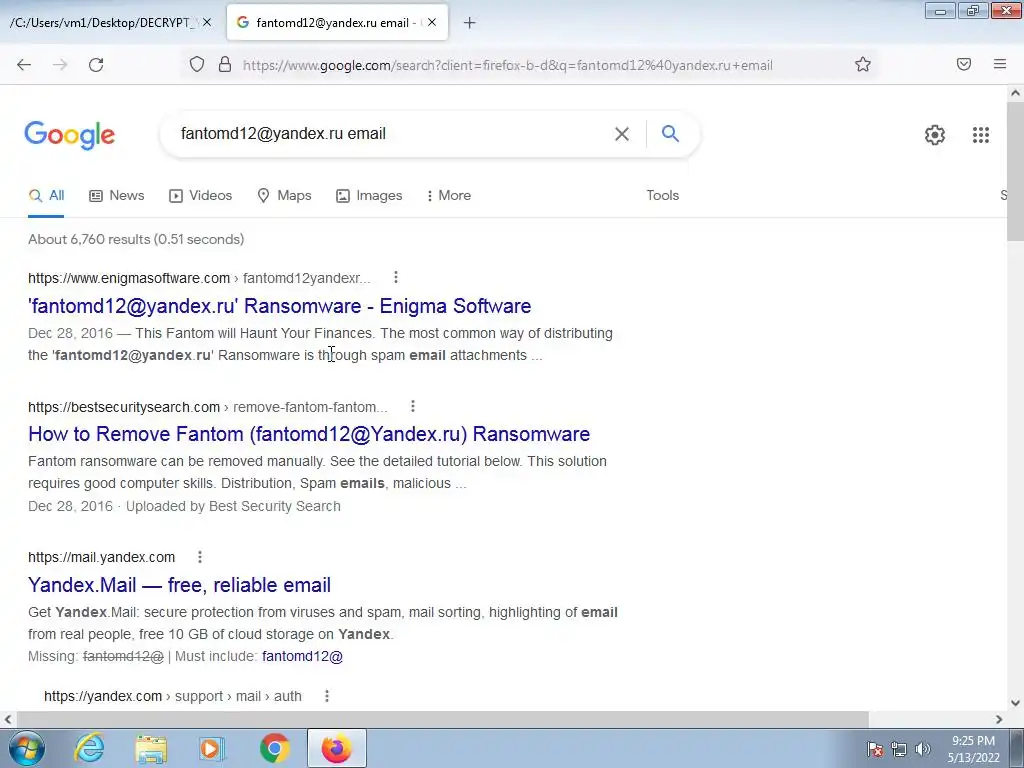Bookmark this page with the star
This screenshot has height=768, width=1024.
point(863,65)
